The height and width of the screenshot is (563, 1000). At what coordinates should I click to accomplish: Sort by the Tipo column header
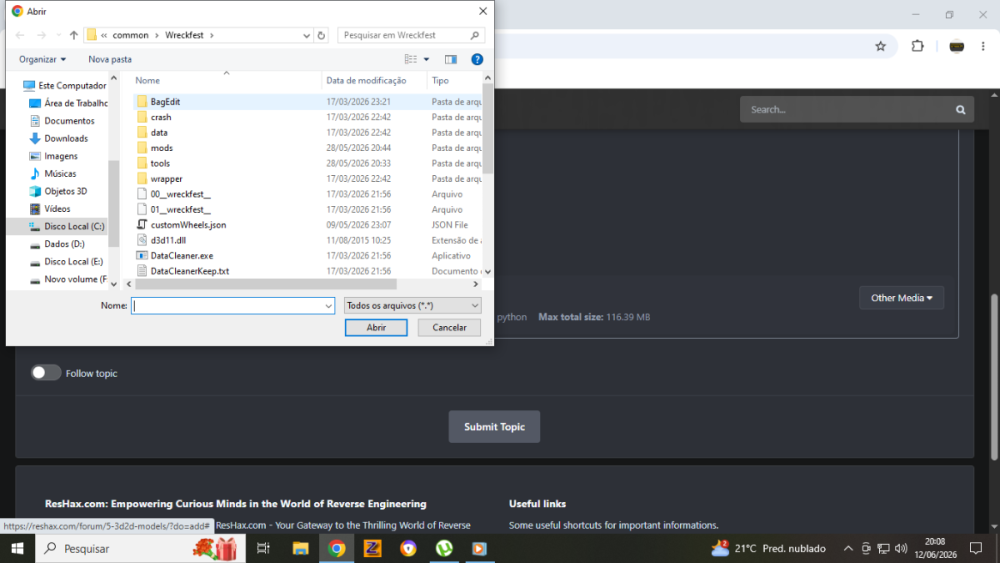(440, 80)
